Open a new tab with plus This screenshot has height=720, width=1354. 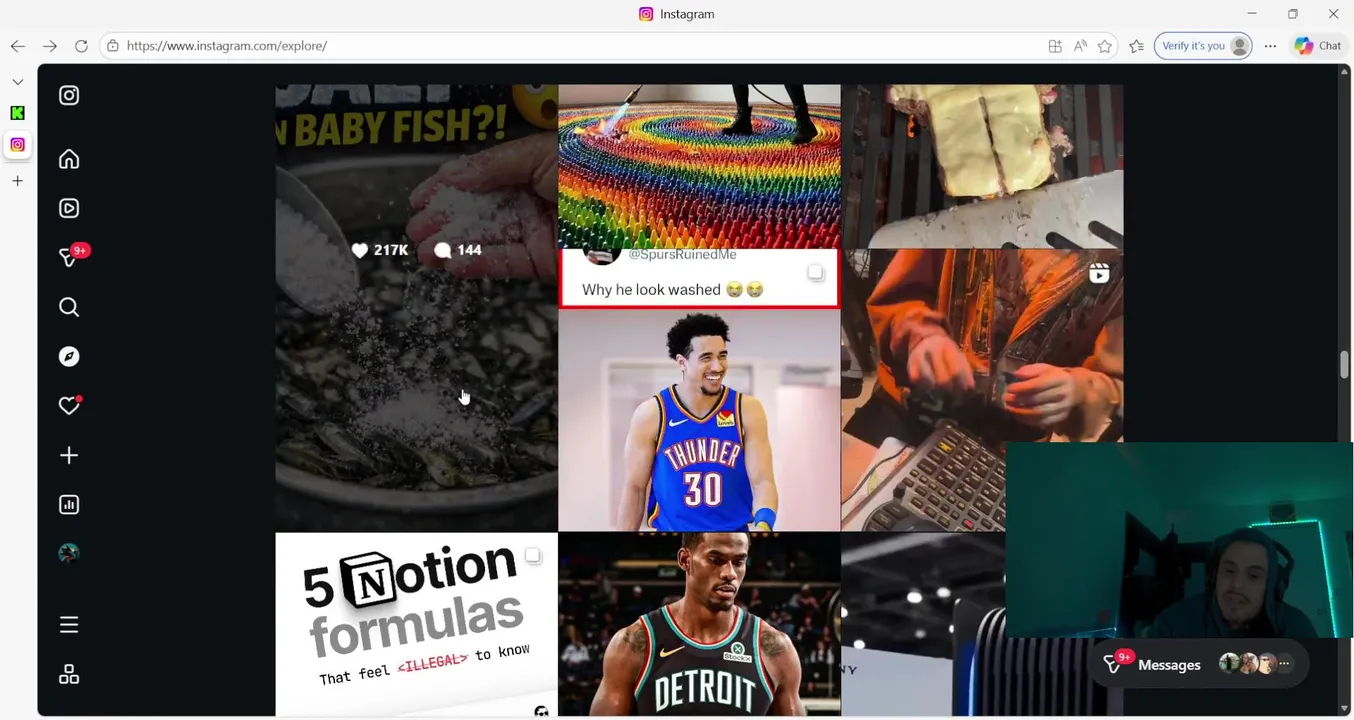[17, 181]
